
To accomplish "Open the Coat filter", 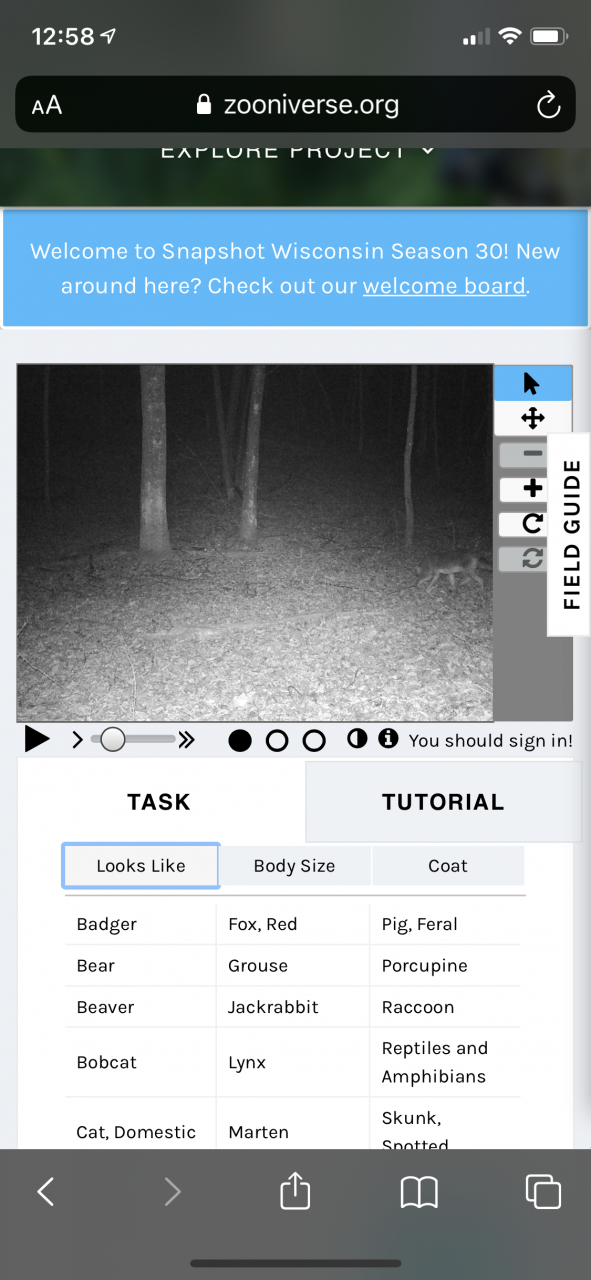I will coord(448,866).
